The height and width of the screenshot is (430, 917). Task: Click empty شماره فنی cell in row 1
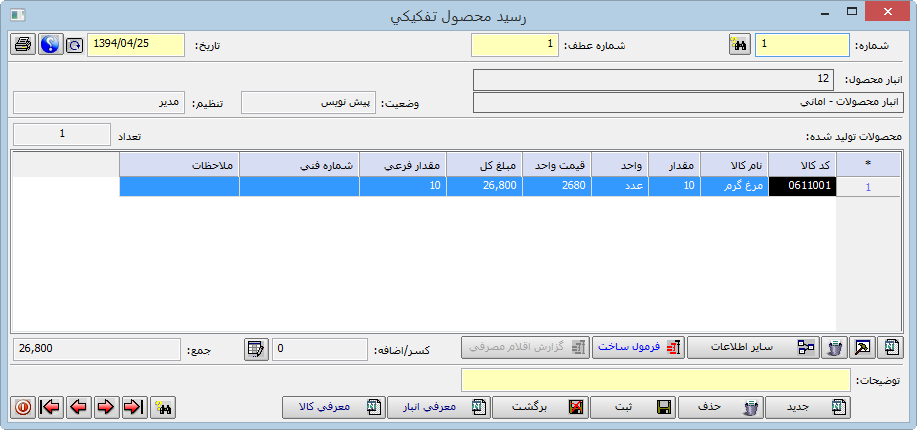click(299, 187)
